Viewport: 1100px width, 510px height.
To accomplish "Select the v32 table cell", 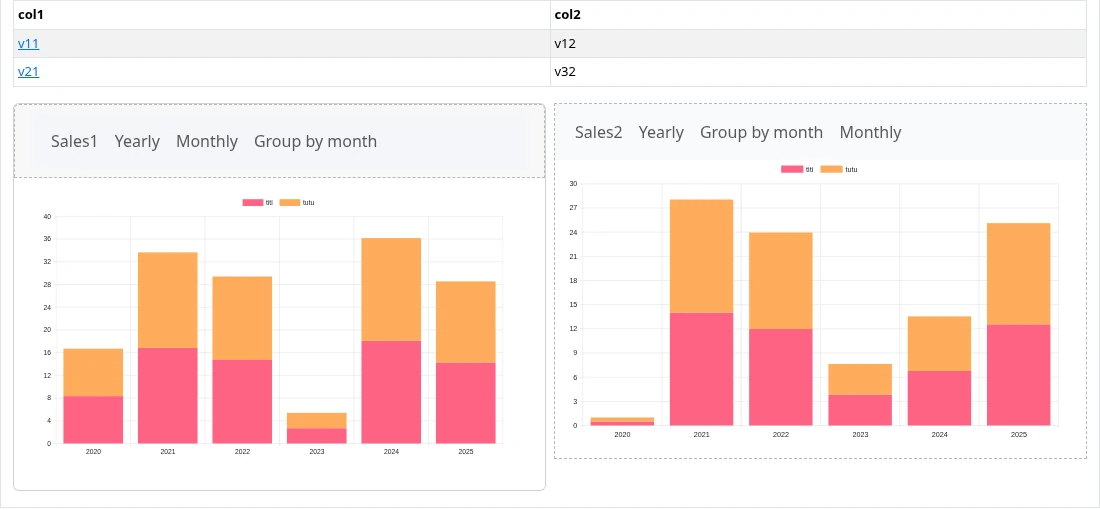I will 818,72.
